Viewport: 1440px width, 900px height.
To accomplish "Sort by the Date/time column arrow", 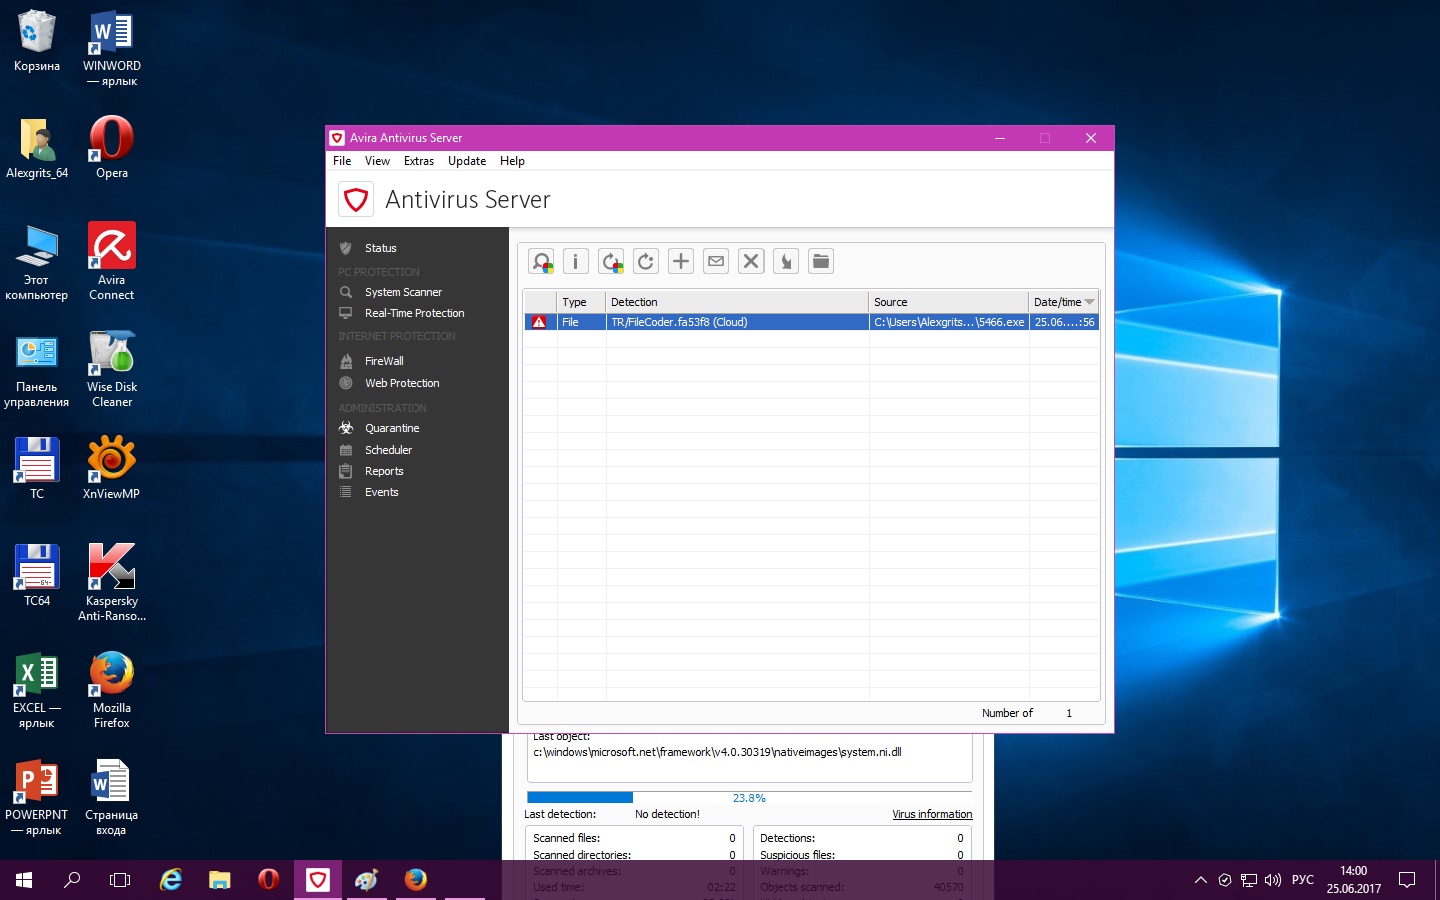I will 1089,302.
